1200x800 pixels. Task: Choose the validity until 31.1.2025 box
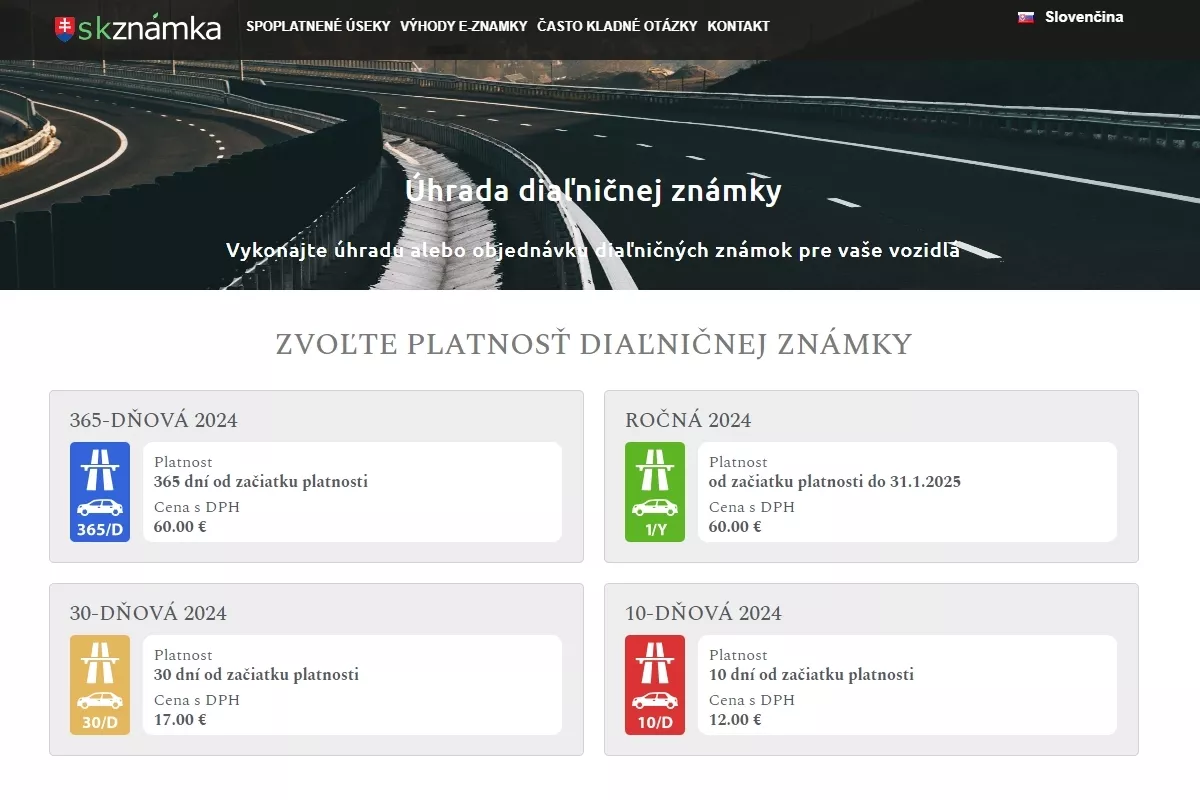pos(907,492)
